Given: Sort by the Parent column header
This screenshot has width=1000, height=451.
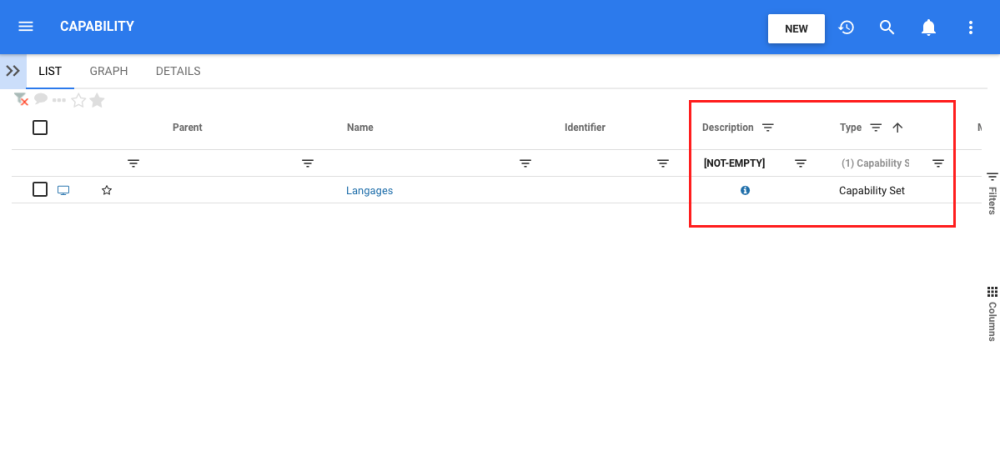Looking at the screenshot, I should (188, 128).
